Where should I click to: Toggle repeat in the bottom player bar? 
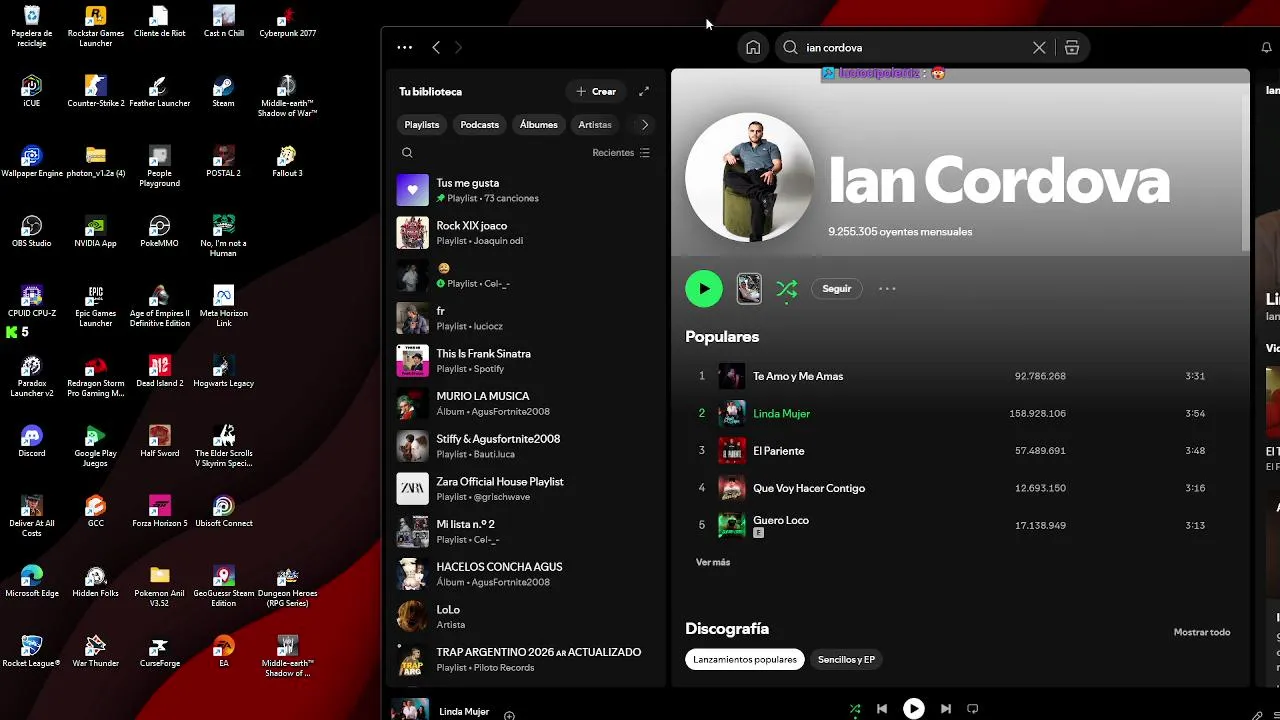point(973,709)
